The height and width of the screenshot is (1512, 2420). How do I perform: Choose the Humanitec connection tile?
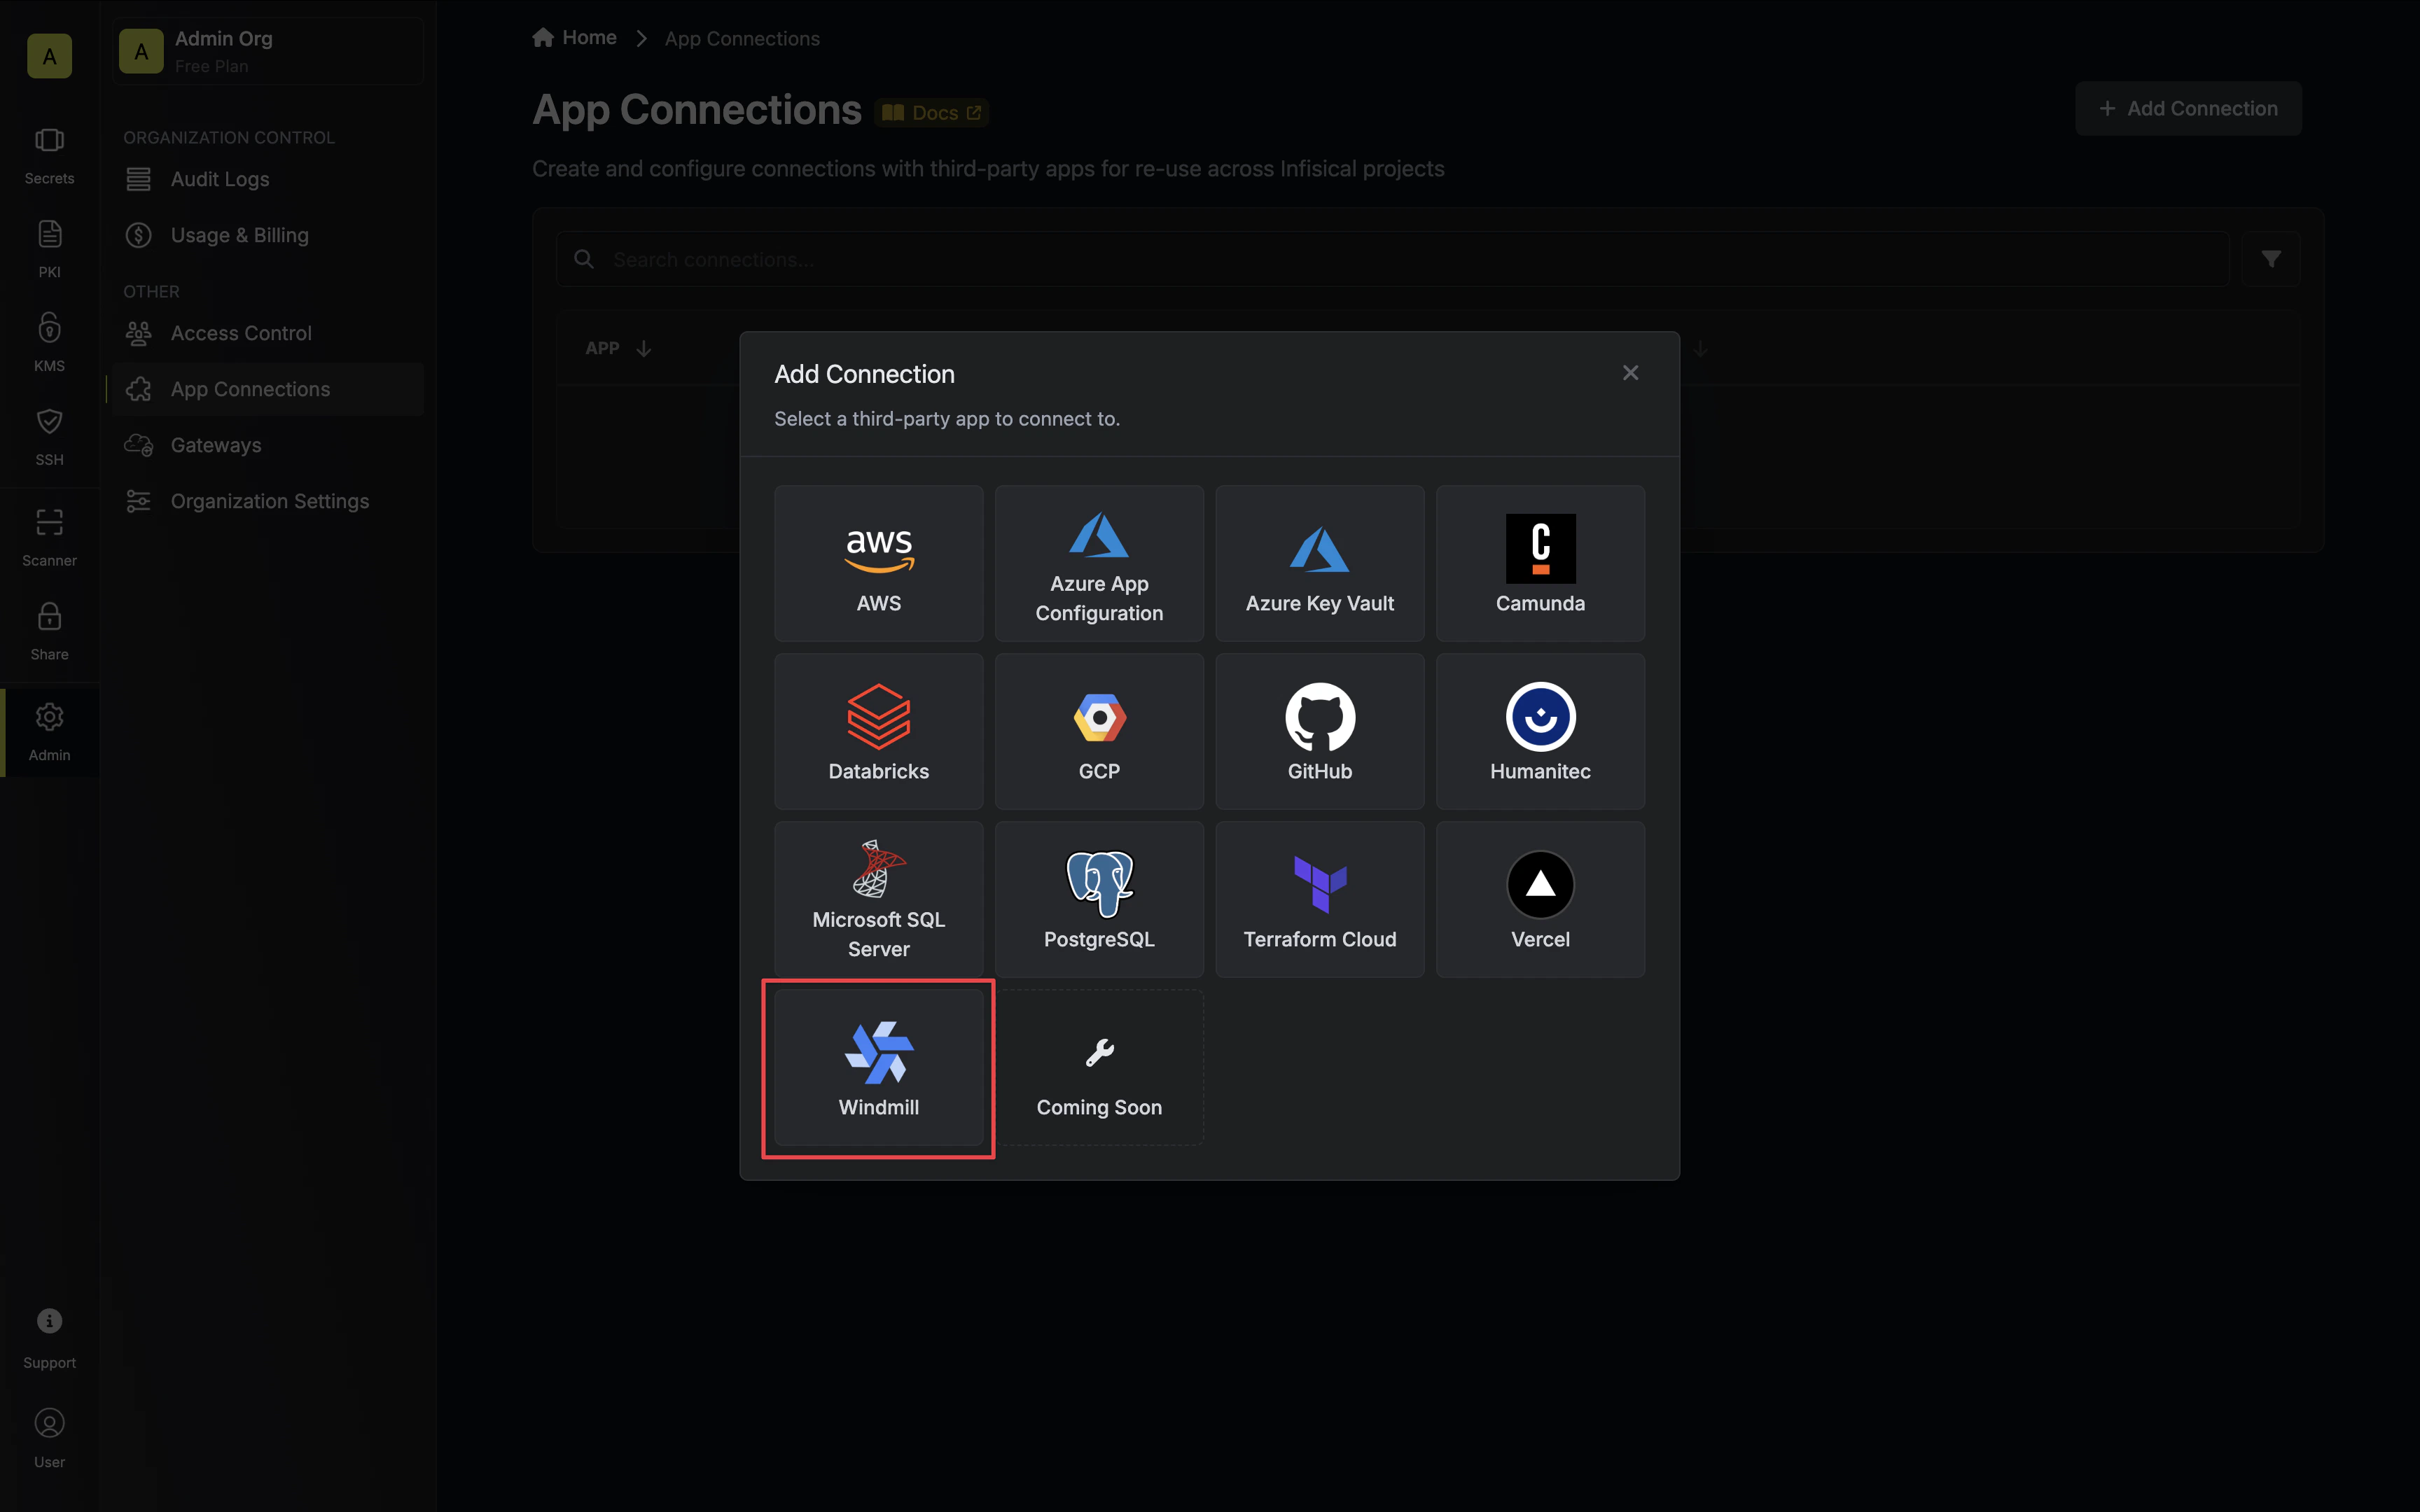pyautogui.click(x=1540, y=731)
